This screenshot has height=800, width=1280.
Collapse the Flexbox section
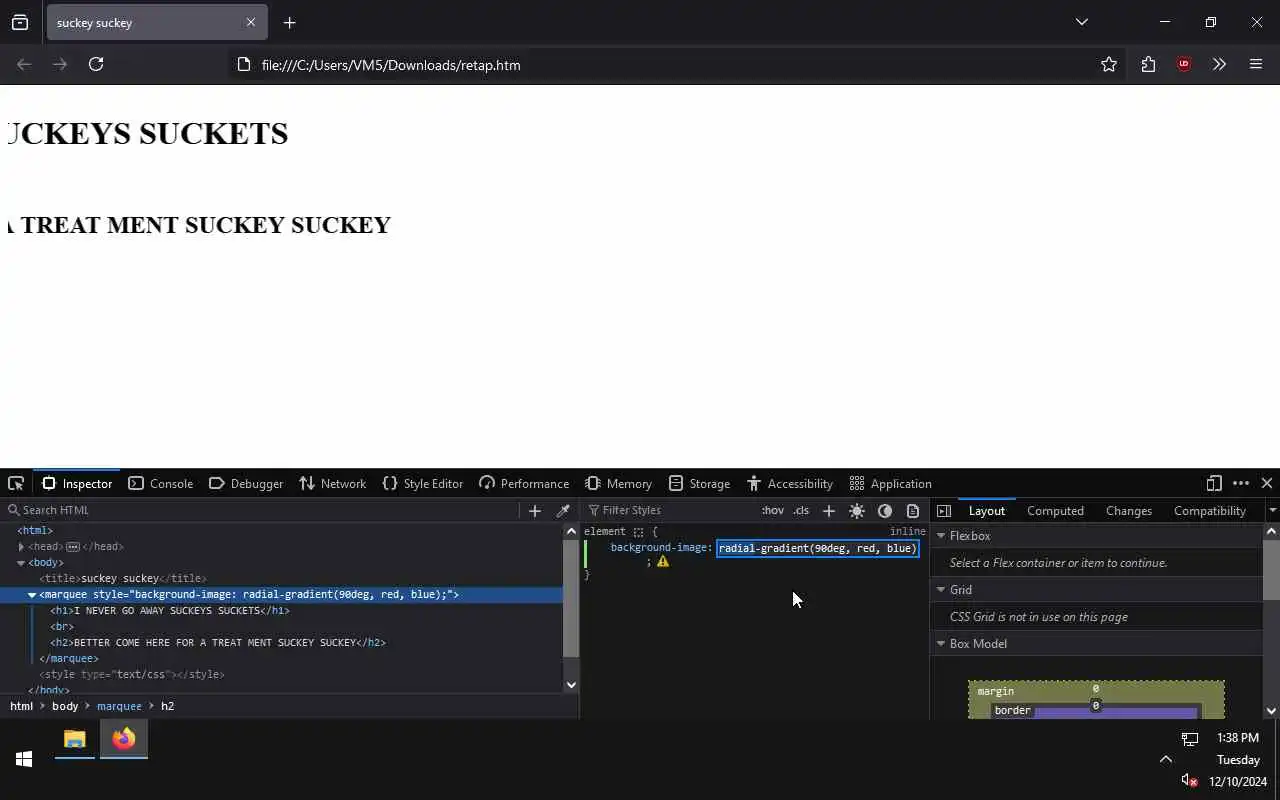click(x=941, y=536)
